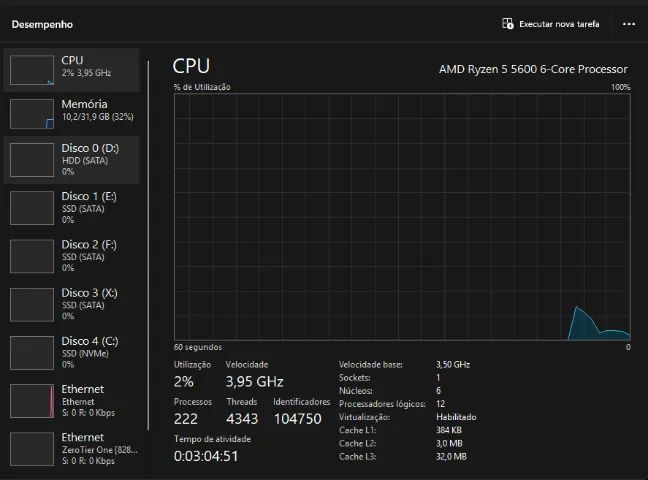This screenshot has height=480, width=648.
Task: Click the Sockets label
Action: [x=355, y=377]
